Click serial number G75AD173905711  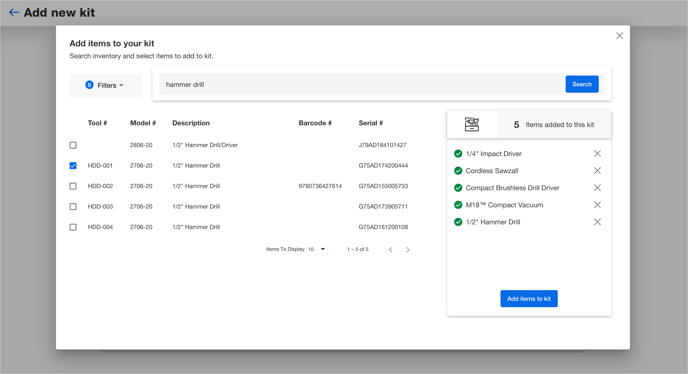[383, 206]
